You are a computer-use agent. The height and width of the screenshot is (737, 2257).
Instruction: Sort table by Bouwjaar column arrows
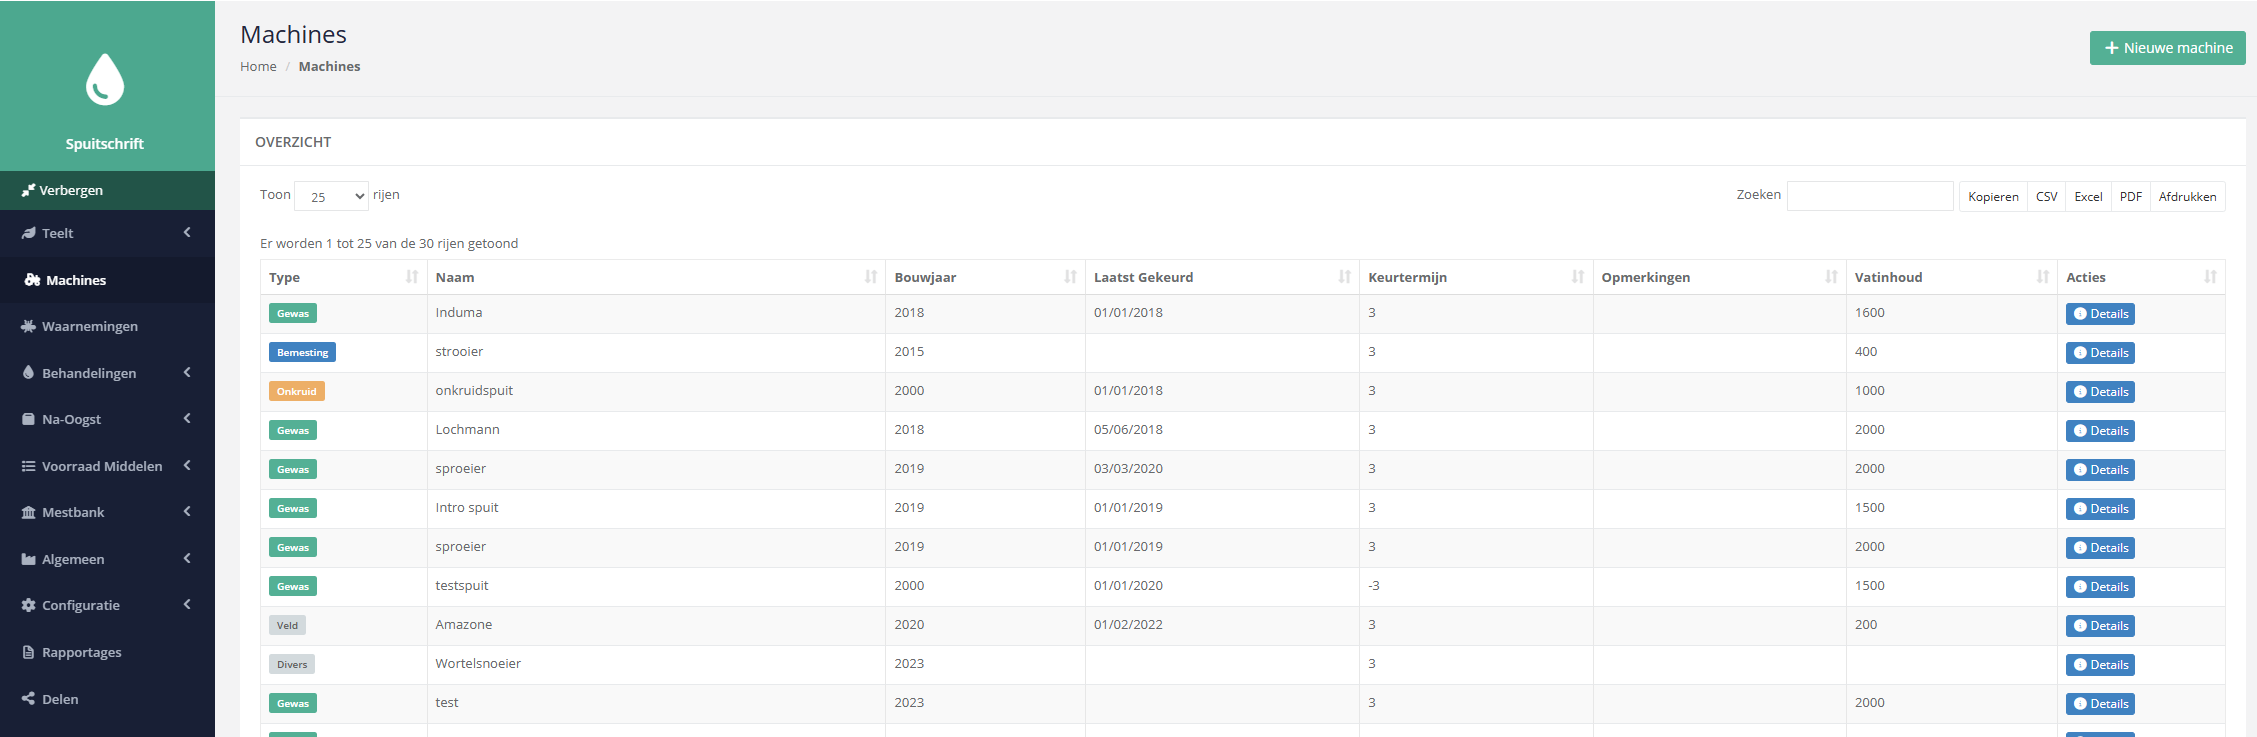click(x=1071, y=277)
